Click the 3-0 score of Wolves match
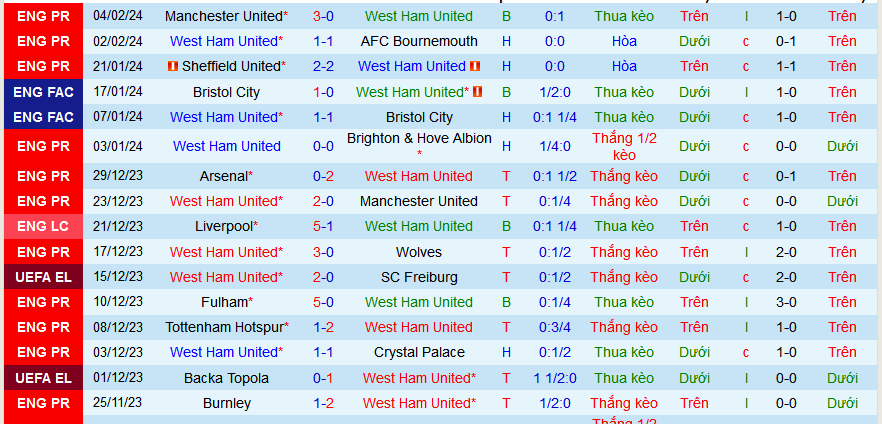Screen dimensions: 882x424 [x=323, y=252]
